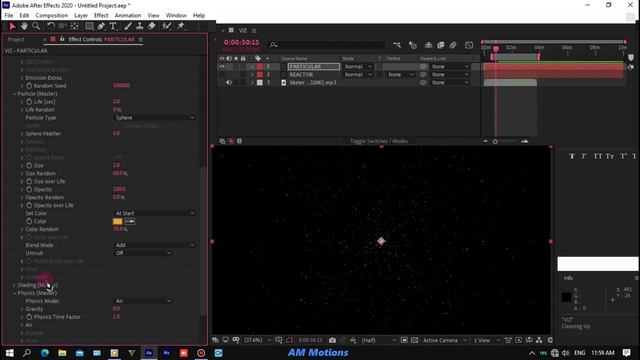Viewport: 640px width, 360px height.
Task: Hide the PARTICULAR layer eye
Action: tap(222, 67)
